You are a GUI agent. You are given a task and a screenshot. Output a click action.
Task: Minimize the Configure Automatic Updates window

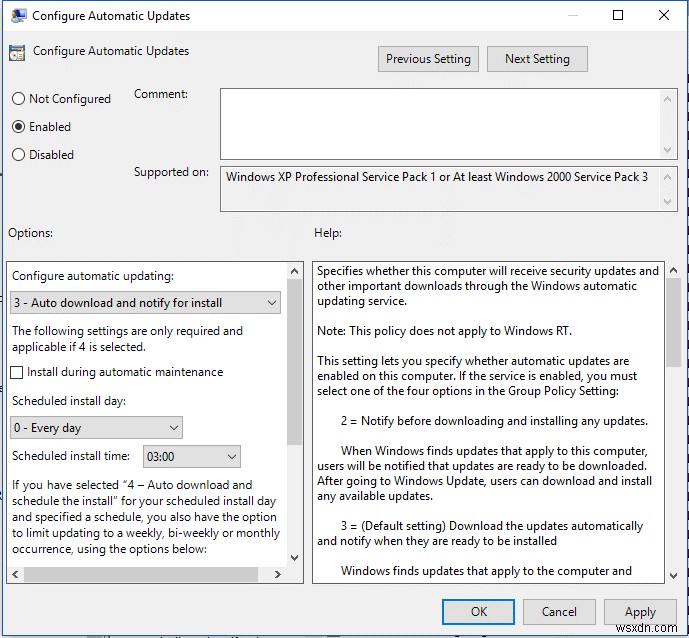tap(573, 15)
